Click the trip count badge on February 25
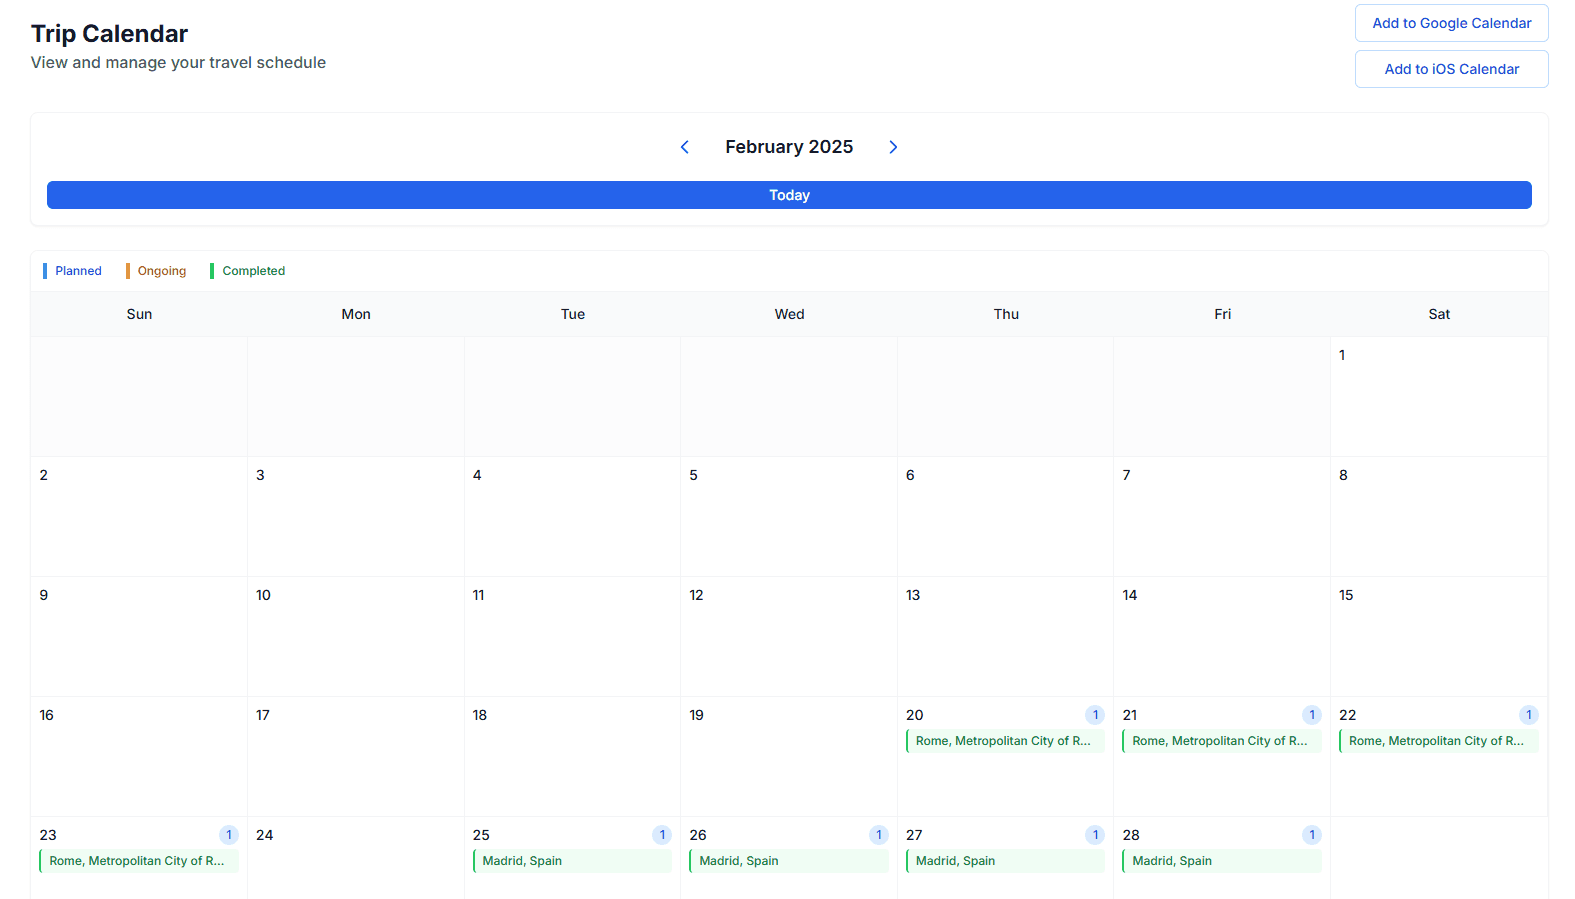This screenshot has height=899, width=1575. 662,835
